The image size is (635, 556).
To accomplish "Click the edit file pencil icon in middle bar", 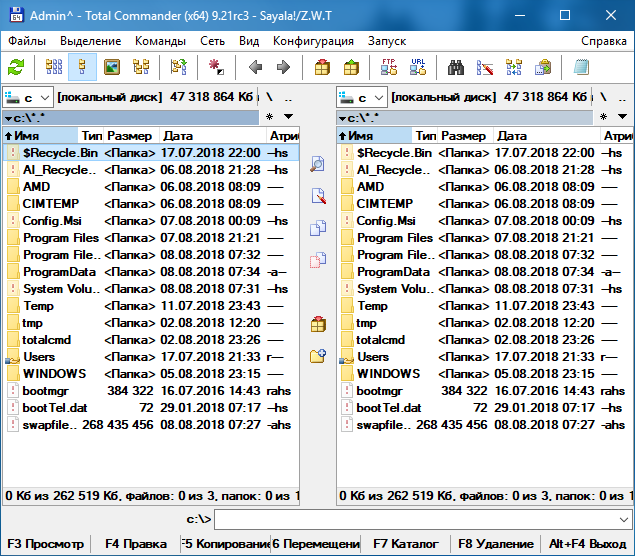I will [x=318, y=196].
